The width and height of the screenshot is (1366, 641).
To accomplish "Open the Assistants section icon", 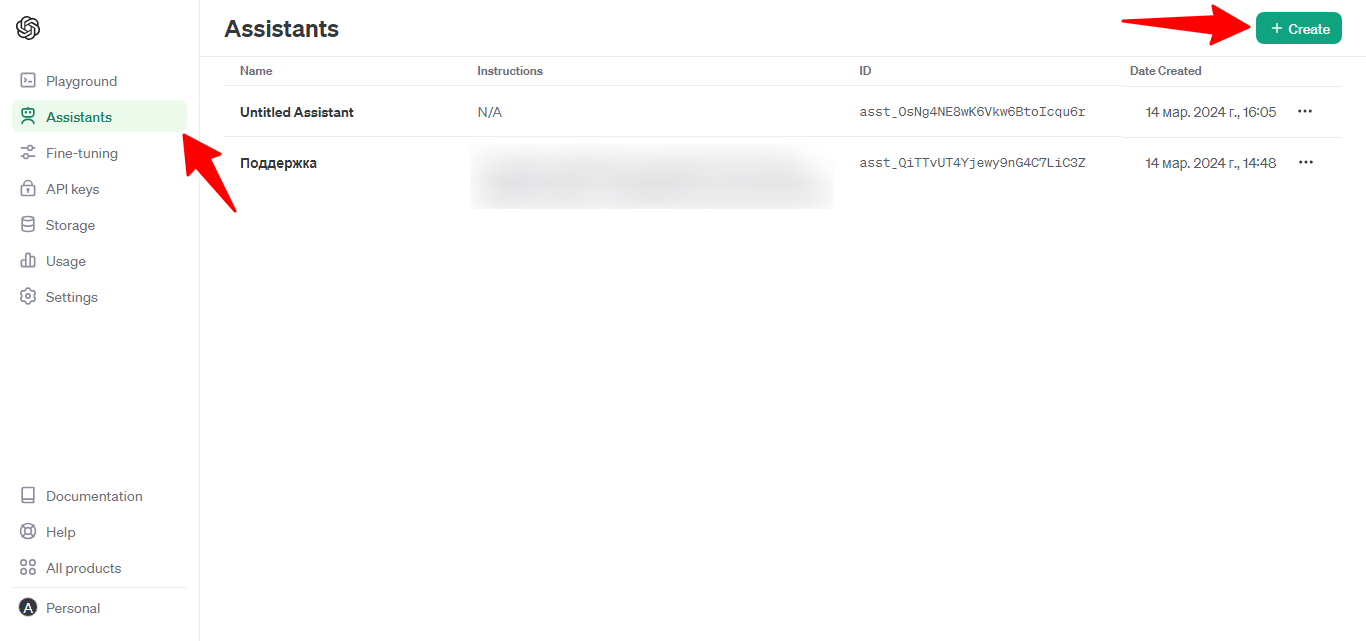I will [x=28, y=116].
